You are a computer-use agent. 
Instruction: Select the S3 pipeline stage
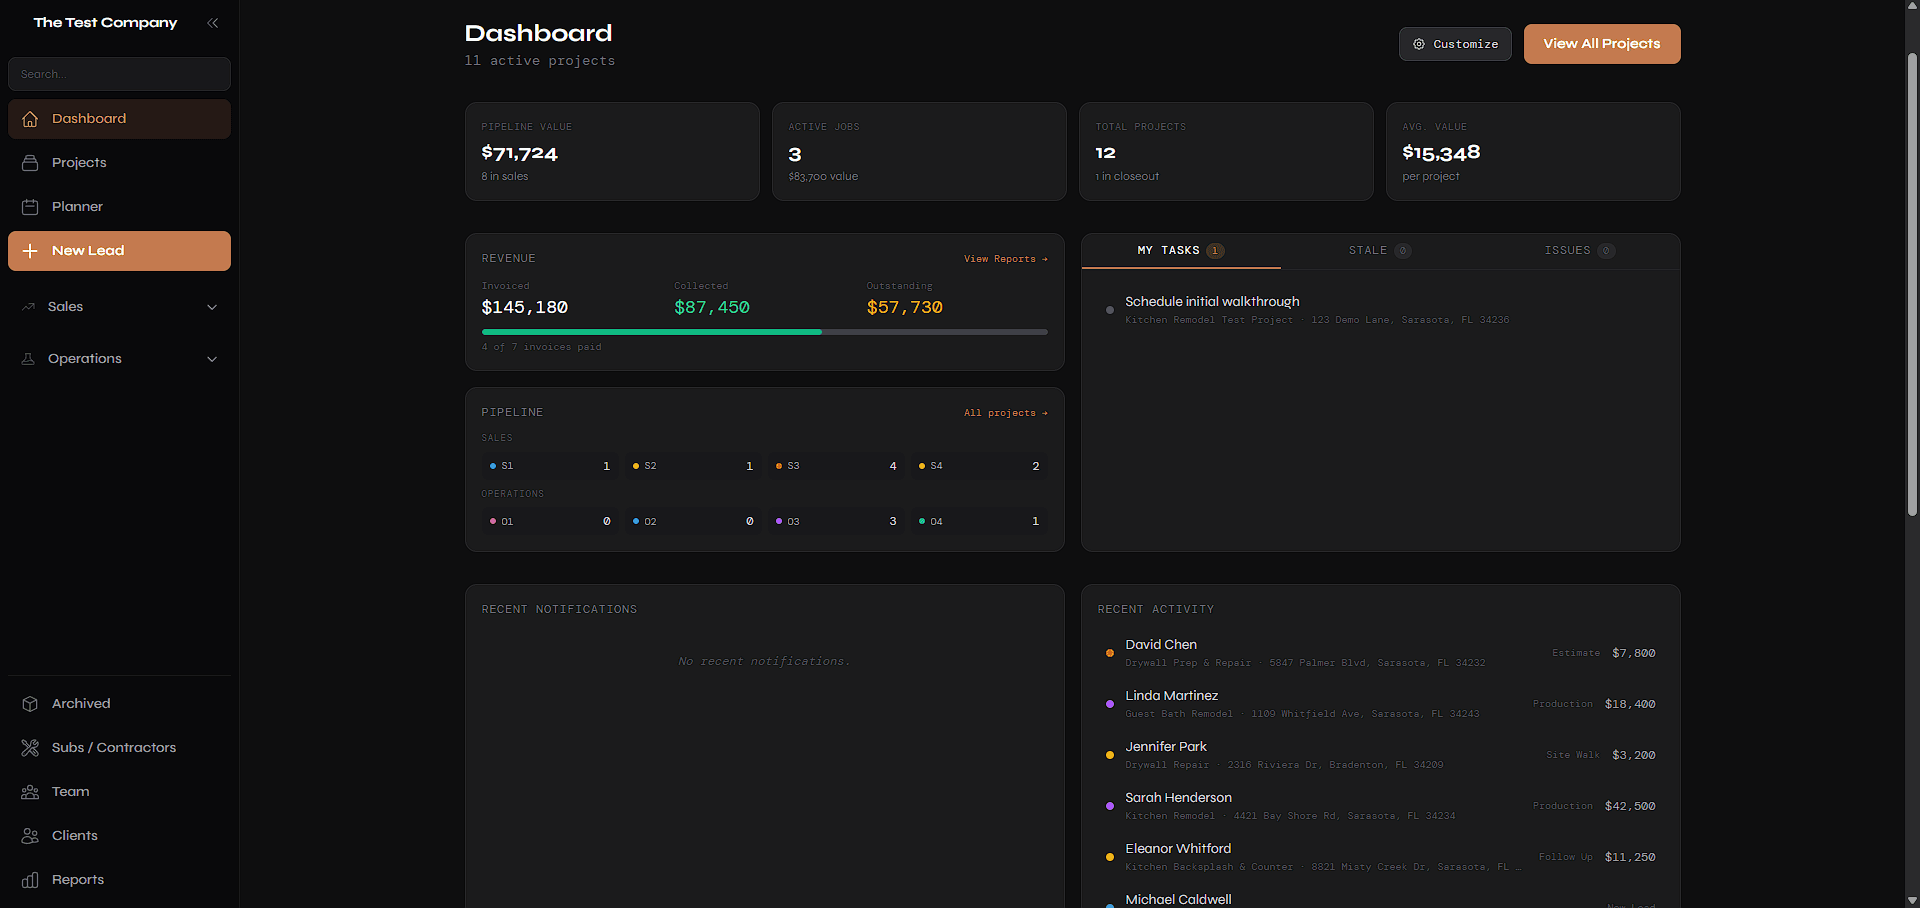(x=836, y=466)
